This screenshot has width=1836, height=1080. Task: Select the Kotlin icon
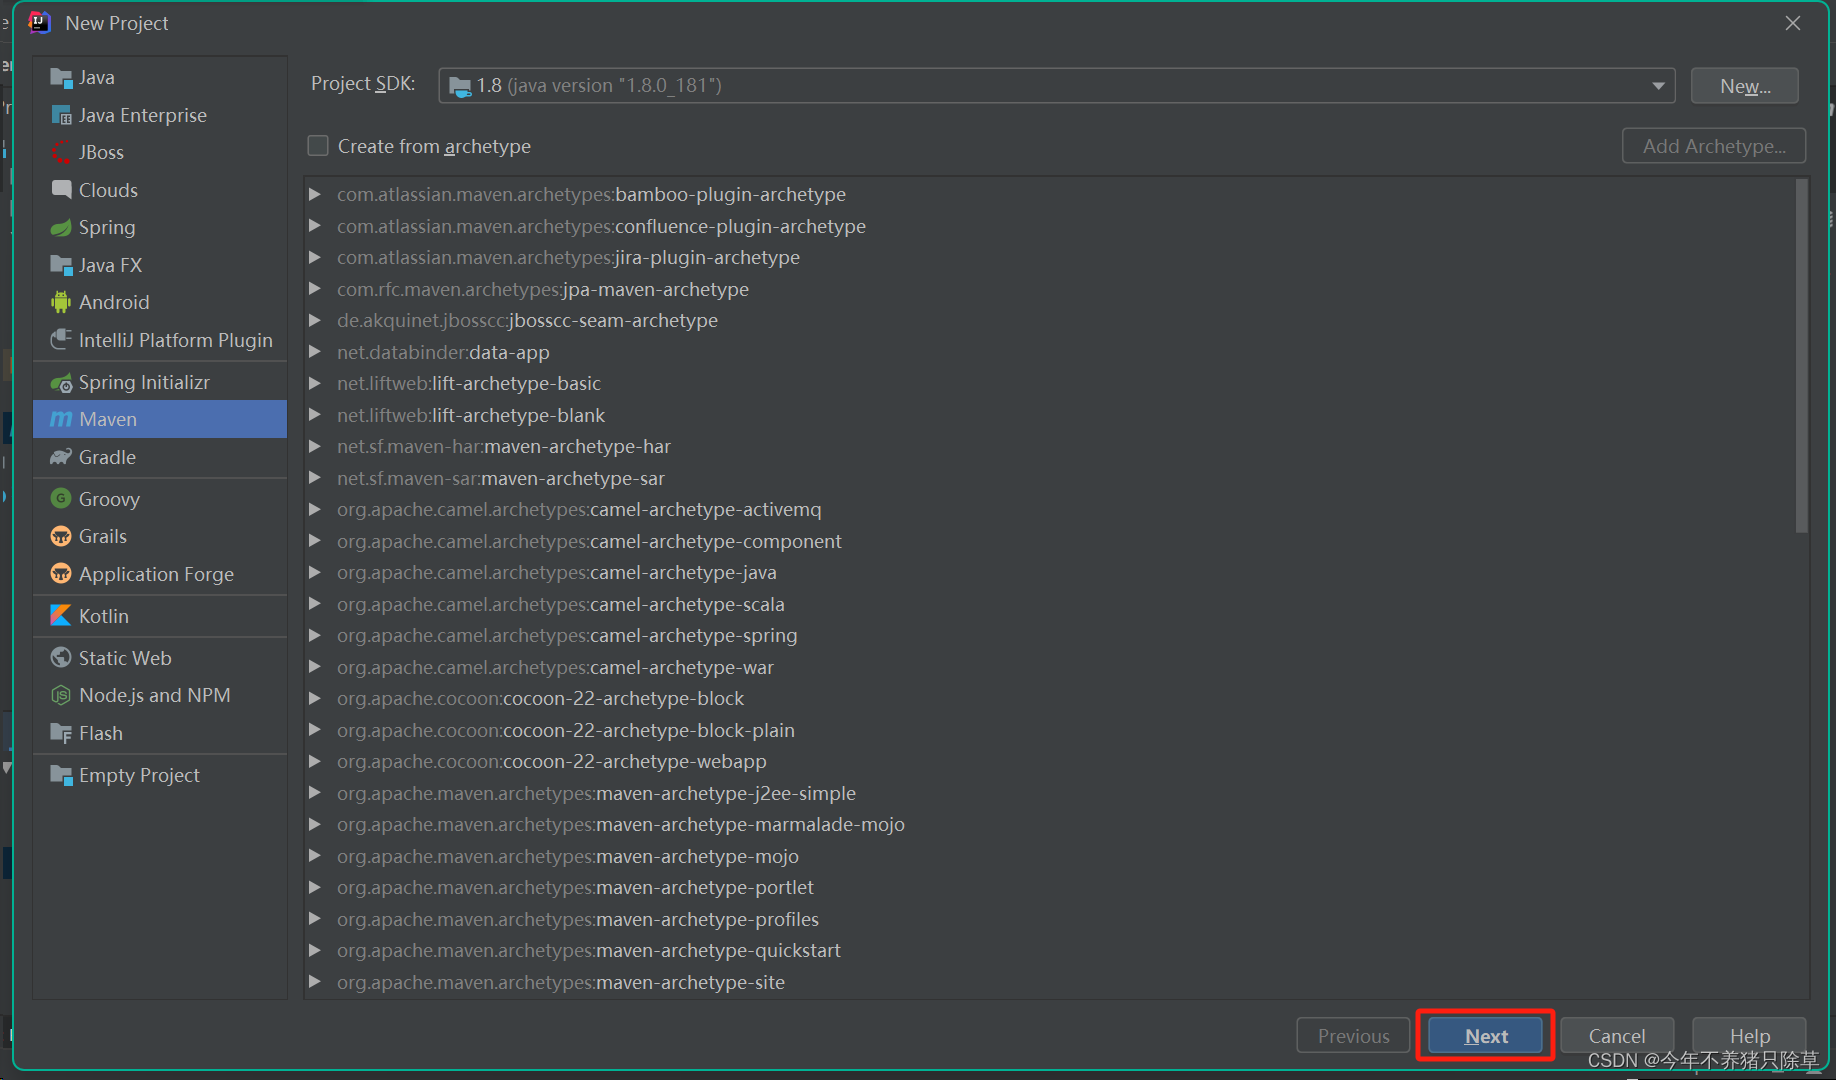tap(61, 616)
